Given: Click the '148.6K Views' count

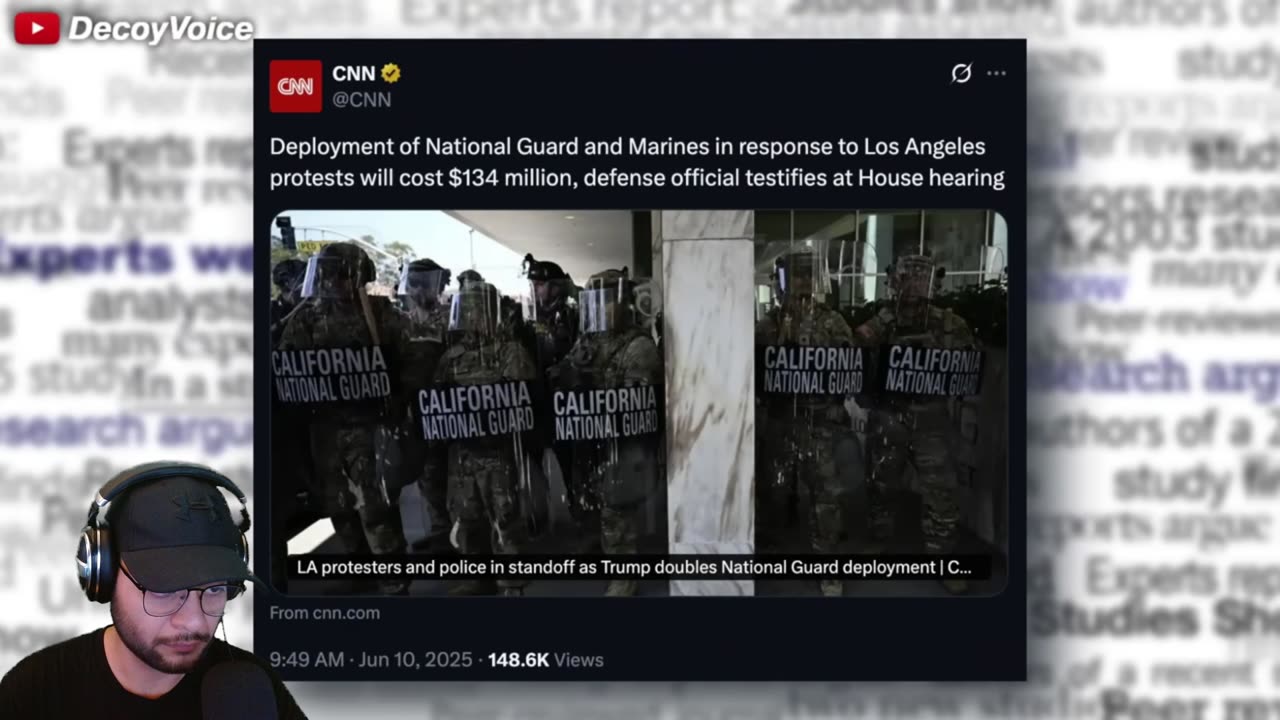Looking at the screenshot, I should 546,660.
